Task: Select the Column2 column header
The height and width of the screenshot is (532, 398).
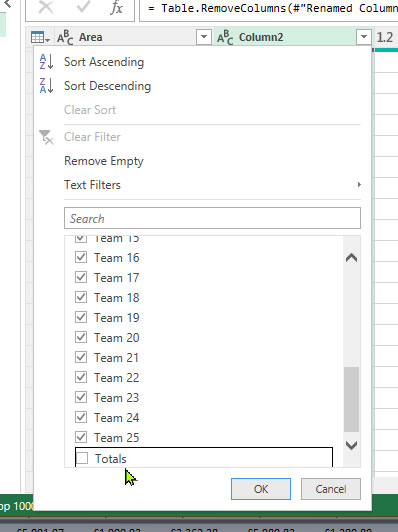Action: click(294, 37)
